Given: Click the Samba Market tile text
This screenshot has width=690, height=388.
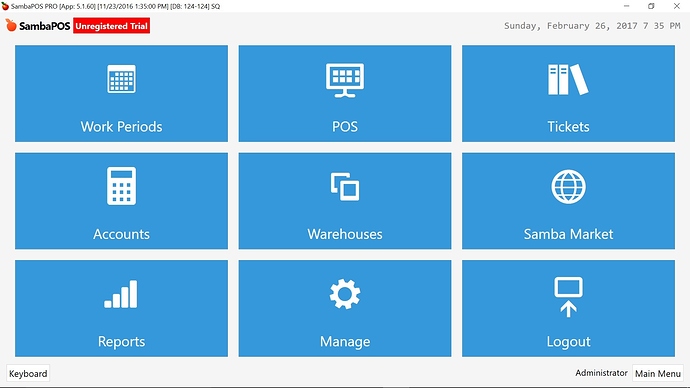Looking at the screenshot, I should pos(568,234).
